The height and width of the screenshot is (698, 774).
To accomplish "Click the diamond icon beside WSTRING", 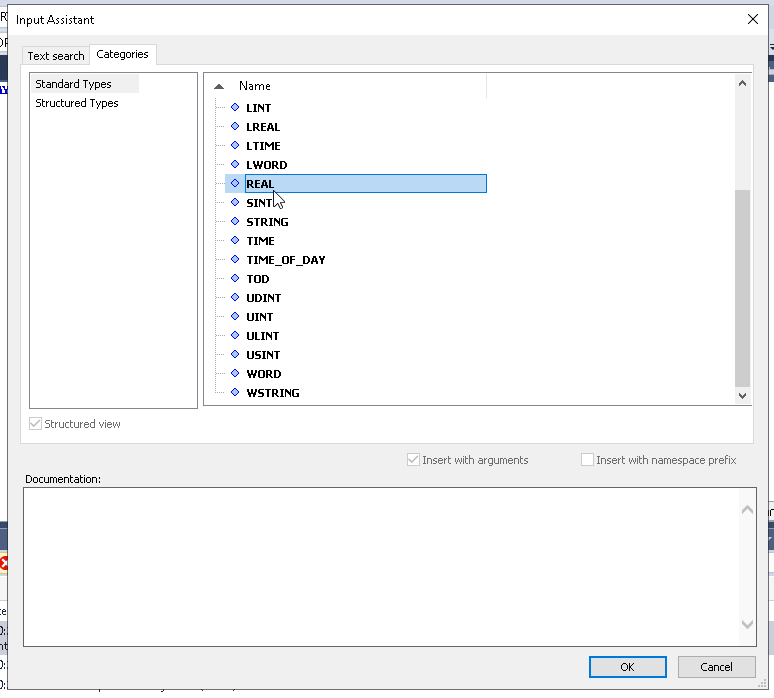I will point(235,392).
